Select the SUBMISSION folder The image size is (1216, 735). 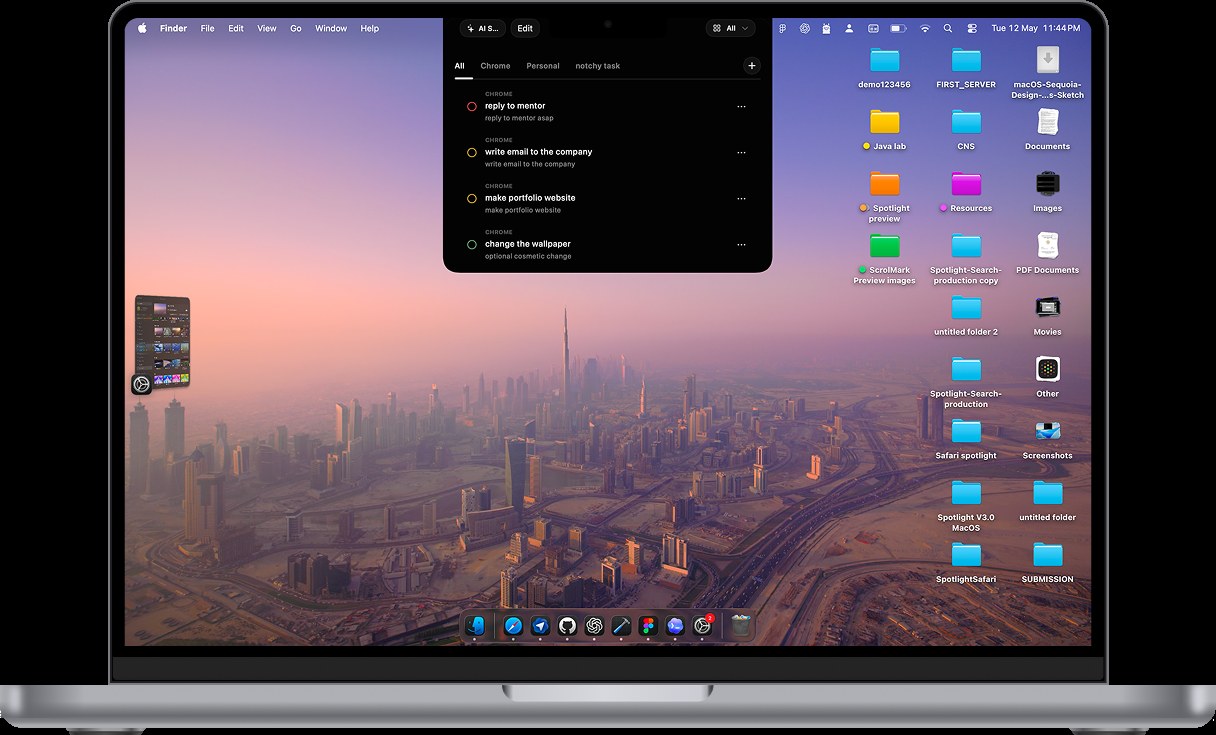click(x=1047, y=563)
